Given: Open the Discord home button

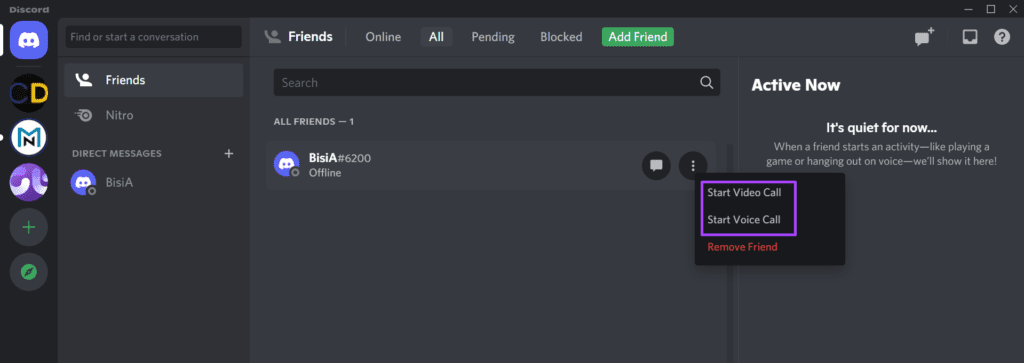Looking at the screenshot, I should pos(29,40).
